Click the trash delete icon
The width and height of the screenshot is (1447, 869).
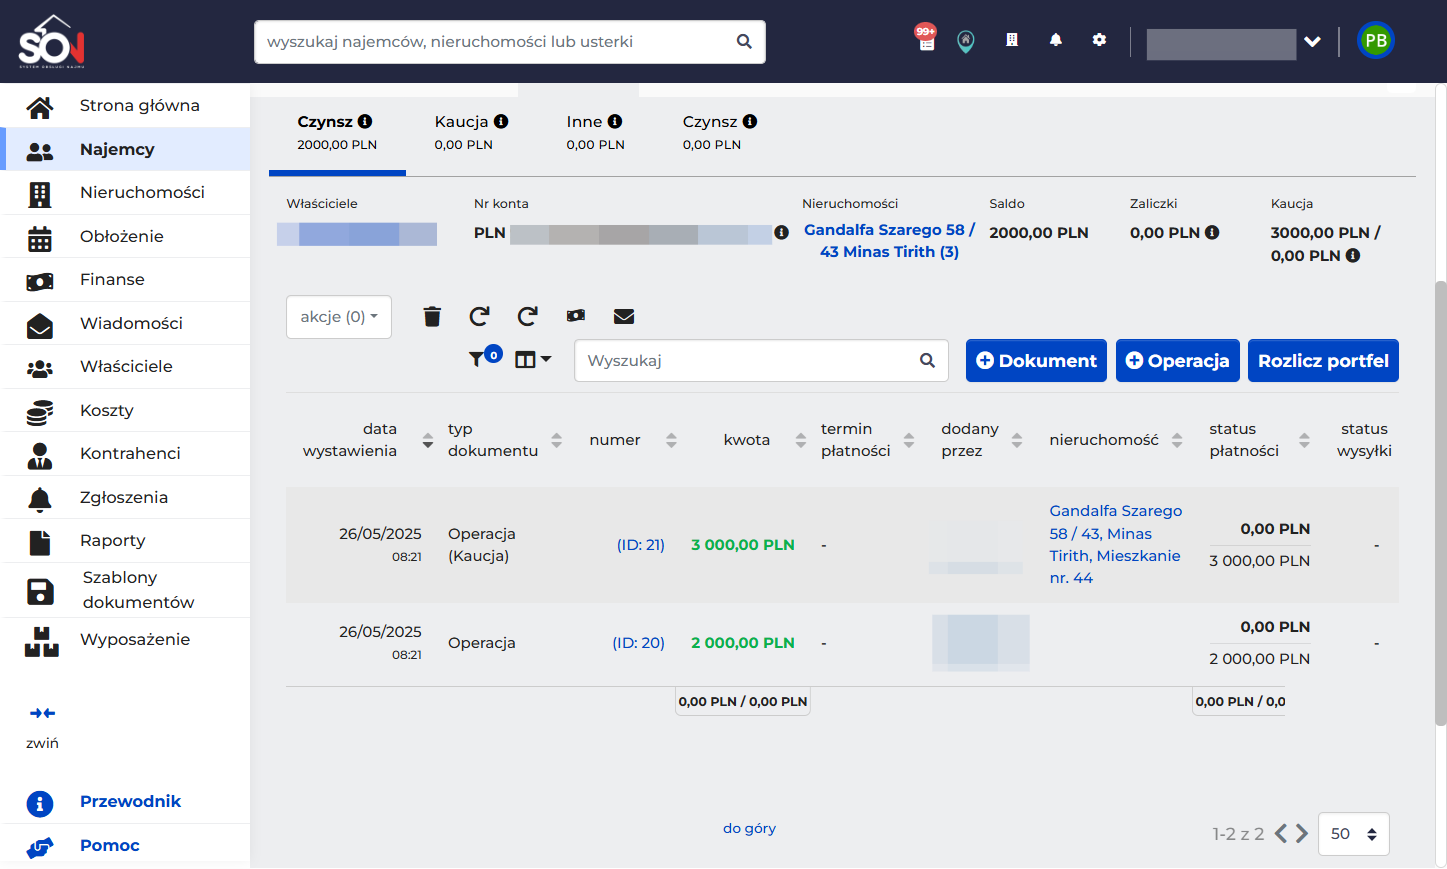(x=432, y=317)
